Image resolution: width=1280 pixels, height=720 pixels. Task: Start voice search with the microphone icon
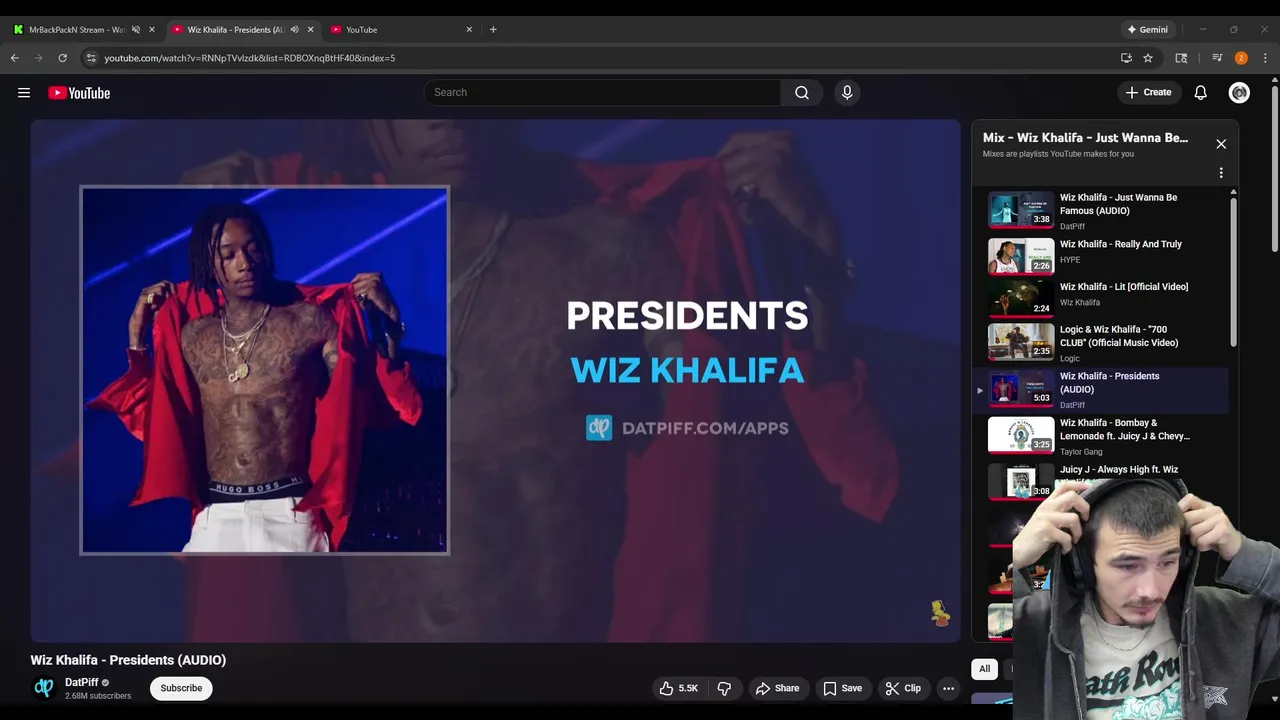[847, 92]
